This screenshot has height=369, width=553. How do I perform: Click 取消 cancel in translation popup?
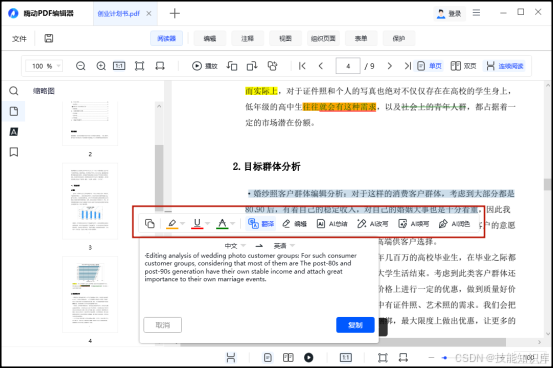click(x=163, y=325)
